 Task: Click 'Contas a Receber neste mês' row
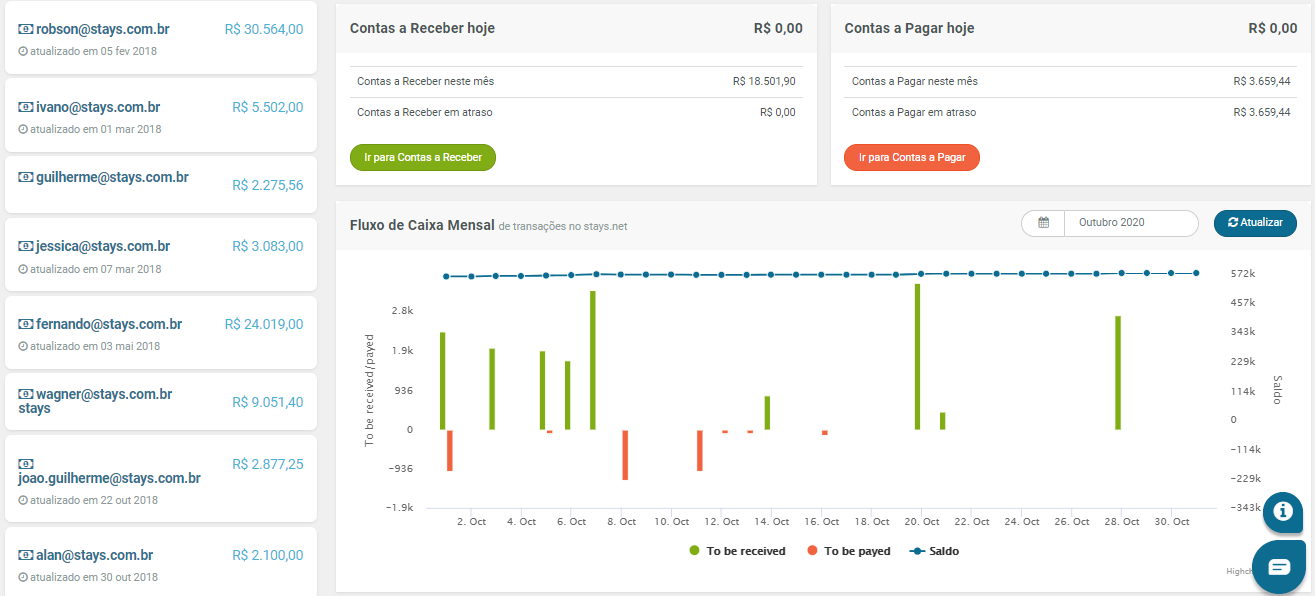(576, 82)
